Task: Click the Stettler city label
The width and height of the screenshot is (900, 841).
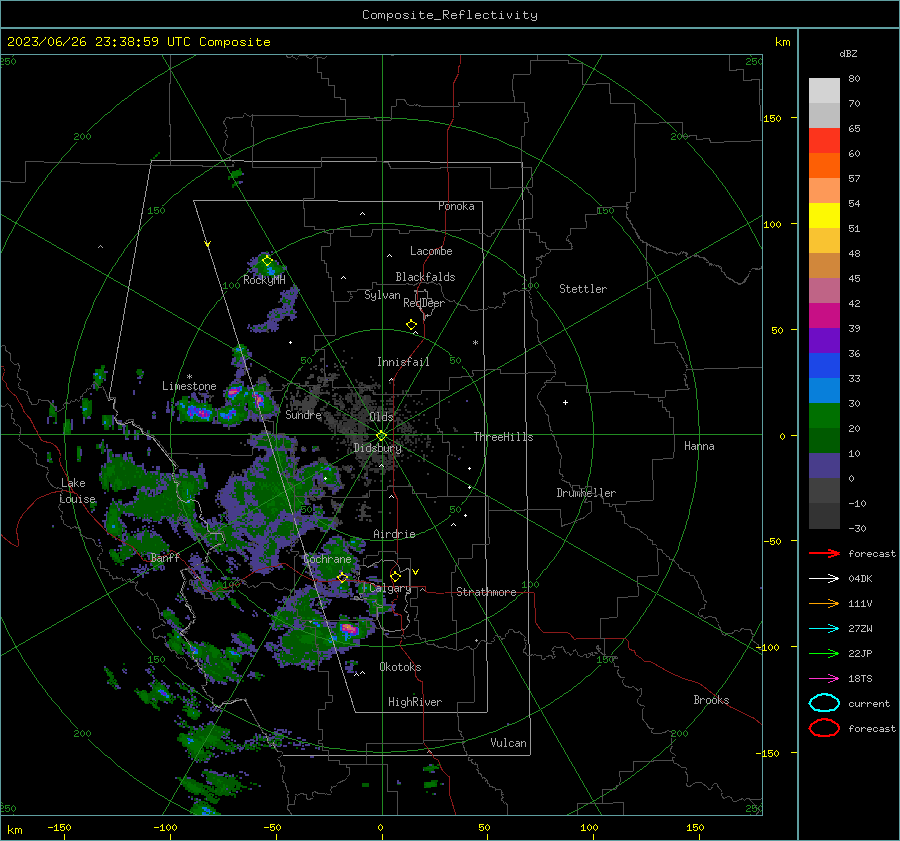Action: (583, 289)
